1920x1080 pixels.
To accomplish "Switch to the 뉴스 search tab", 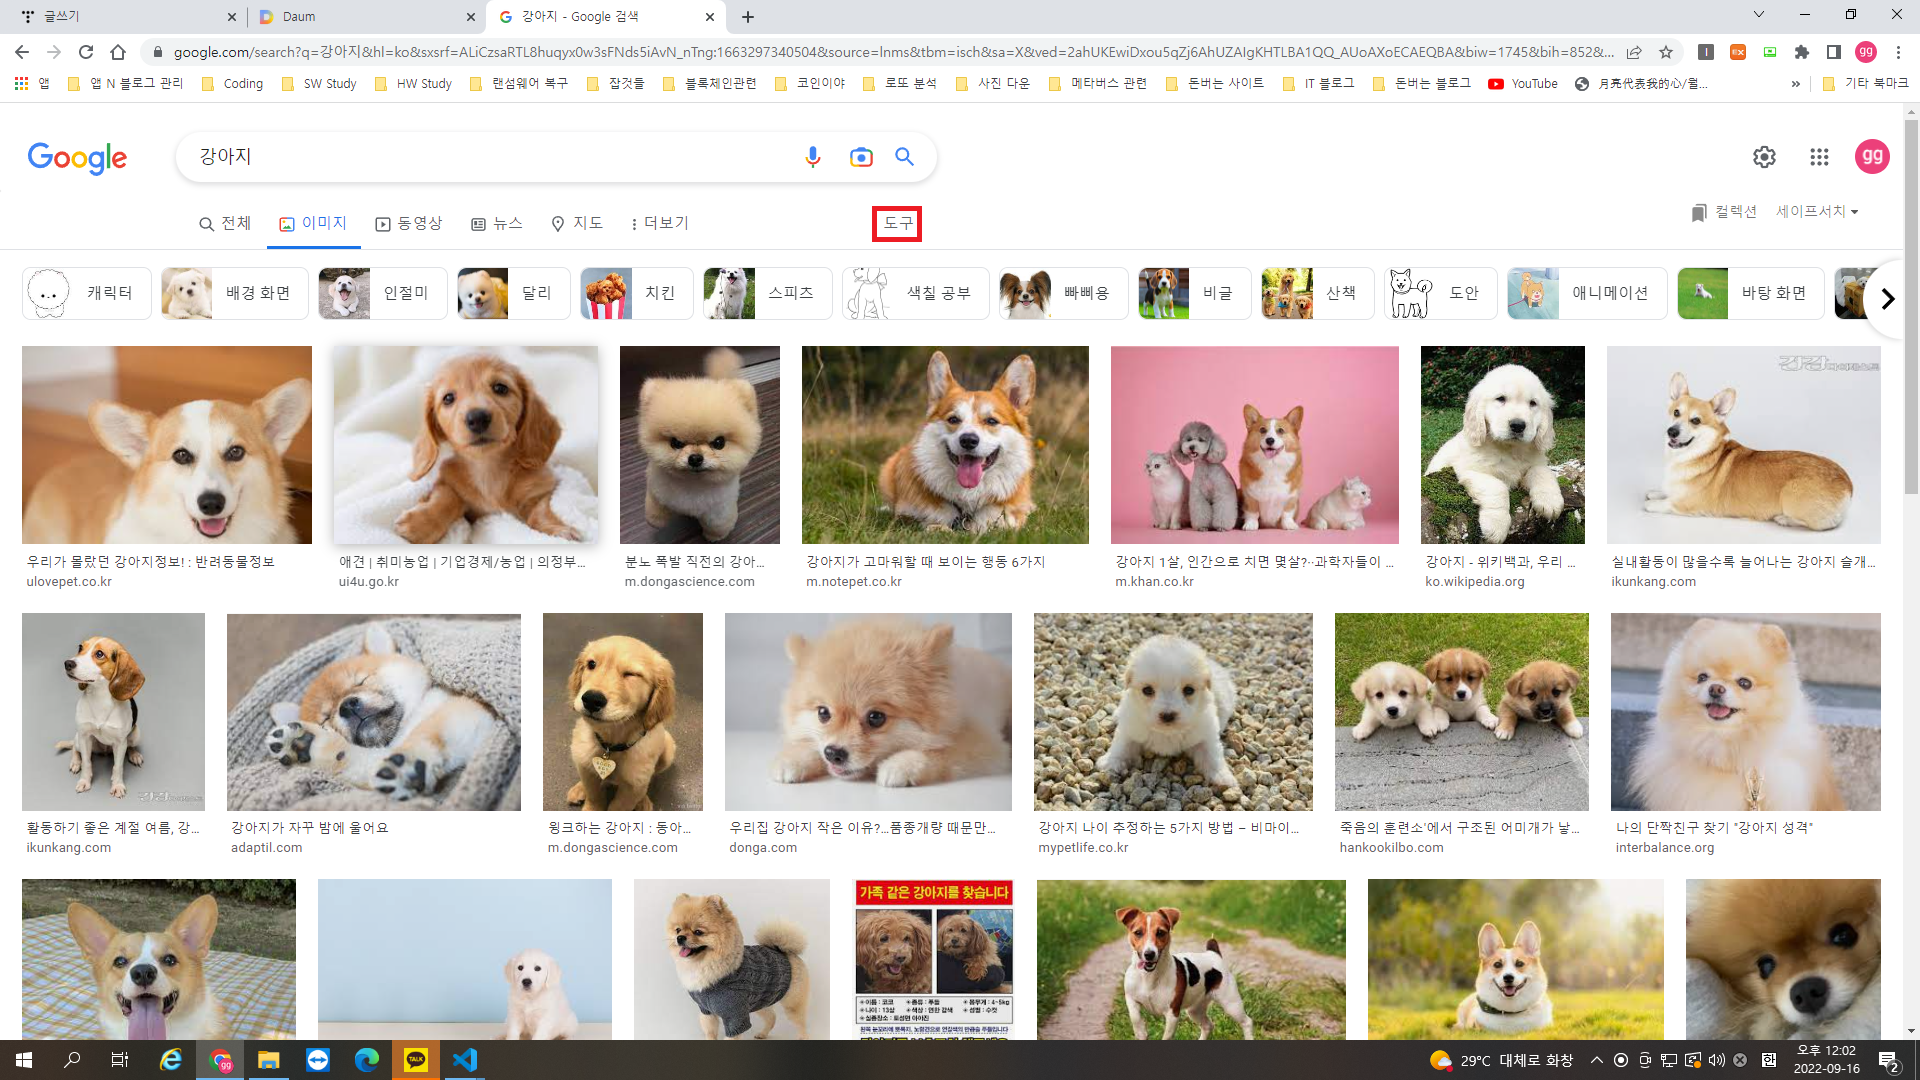I will 497,224.
